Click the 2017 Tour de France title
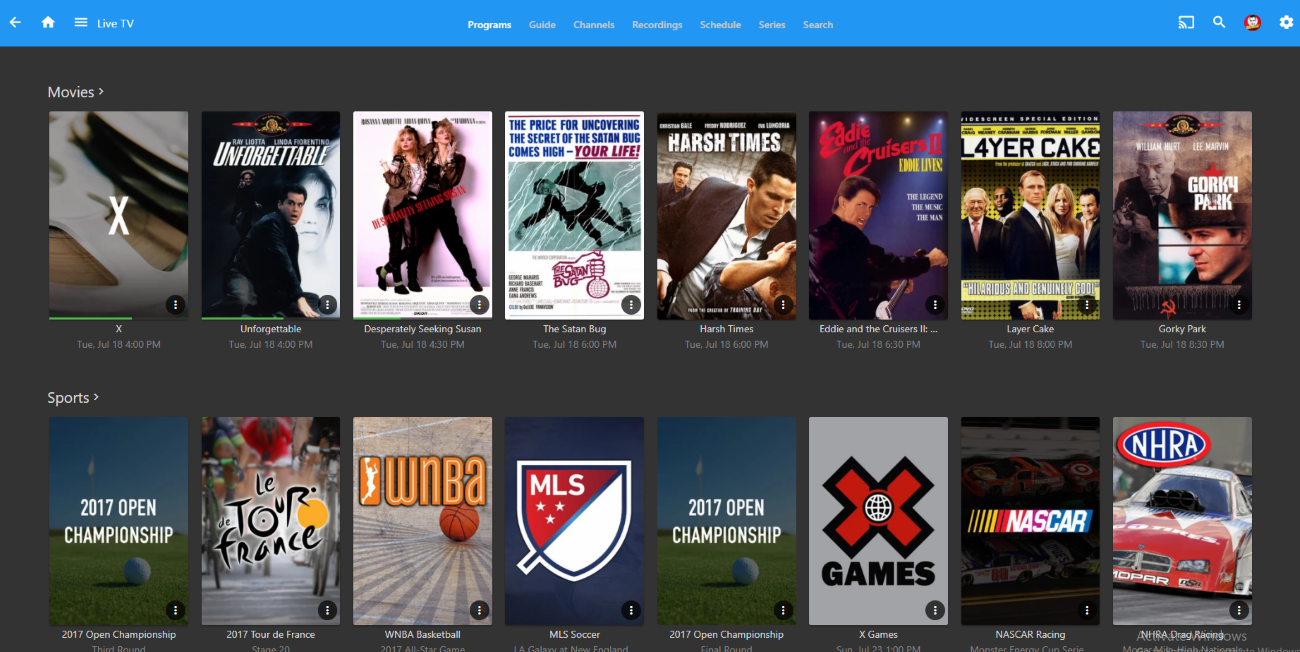 pos(270,635)
